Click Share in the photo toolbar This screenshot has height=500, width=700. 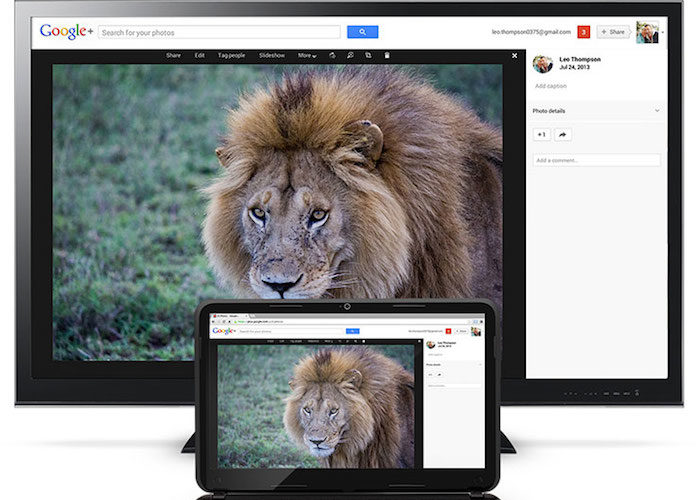click(x=174, y=56)
